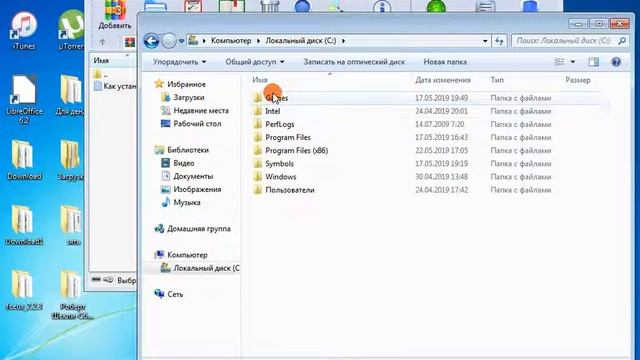Open the iTunes desktop shortcut
The width and height of the screenshot is (640, 360).
click(24, 31)
